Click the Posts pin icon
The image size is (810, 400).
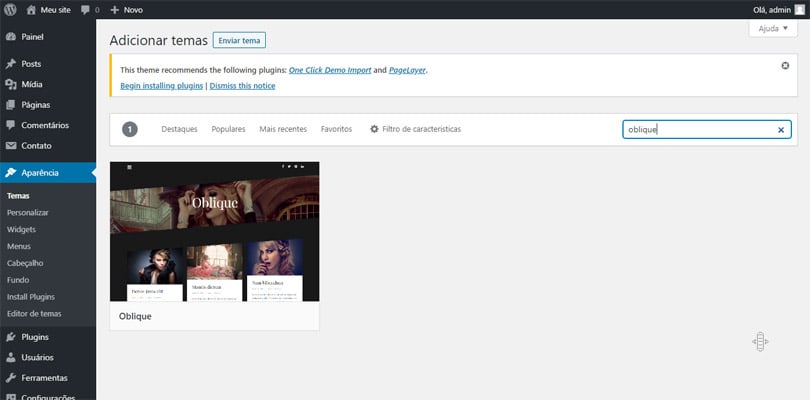click(x=10, y=64)
